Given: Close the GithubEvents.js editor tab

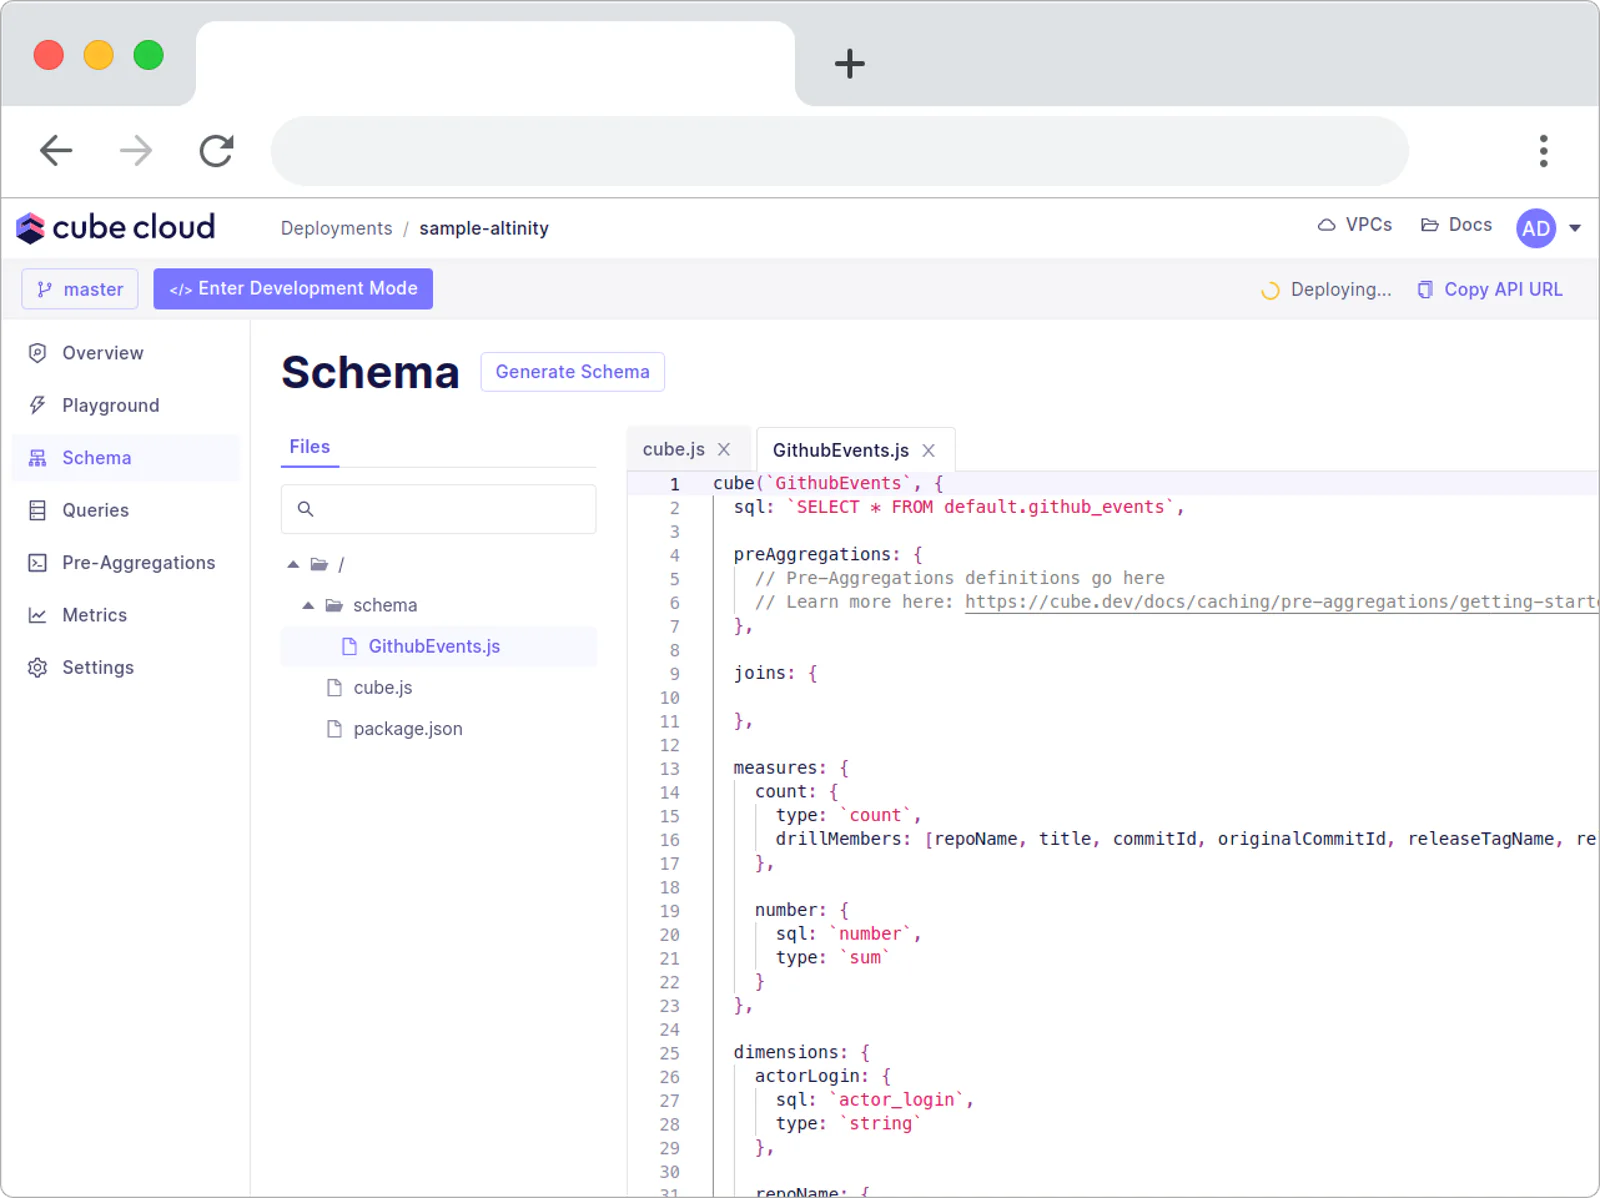Looking at the screenshot, I should pos(928,450).
